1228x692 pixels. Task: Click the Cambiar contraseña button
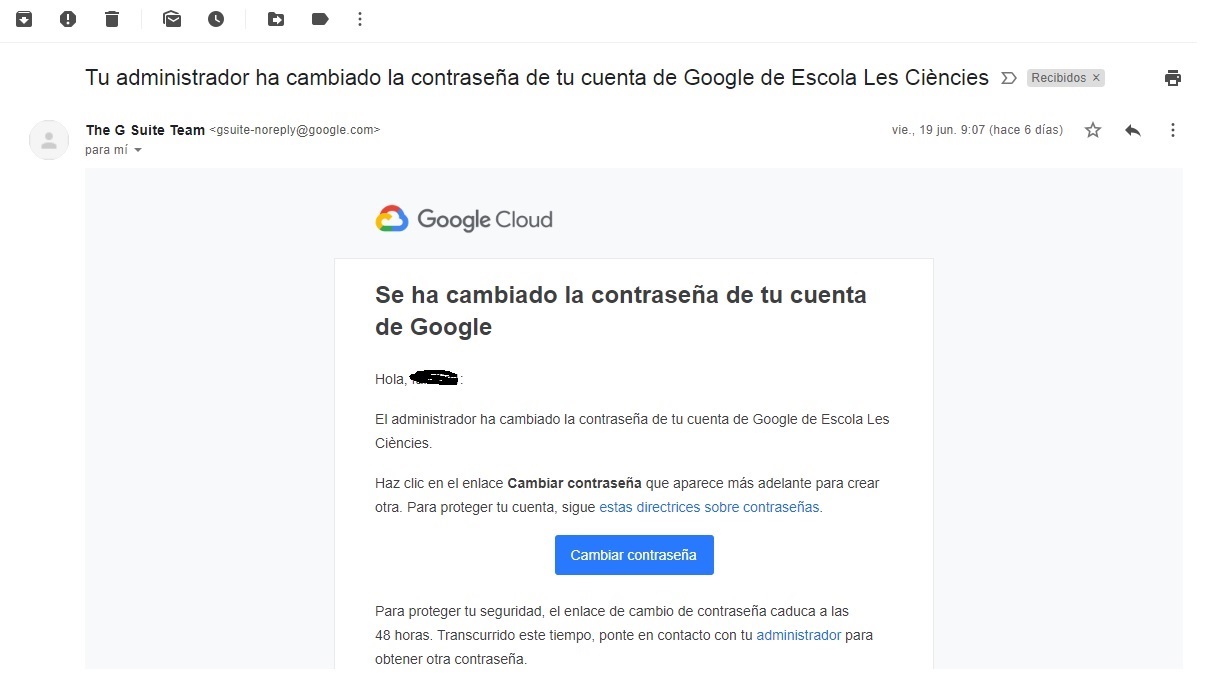tap(634, 555)
